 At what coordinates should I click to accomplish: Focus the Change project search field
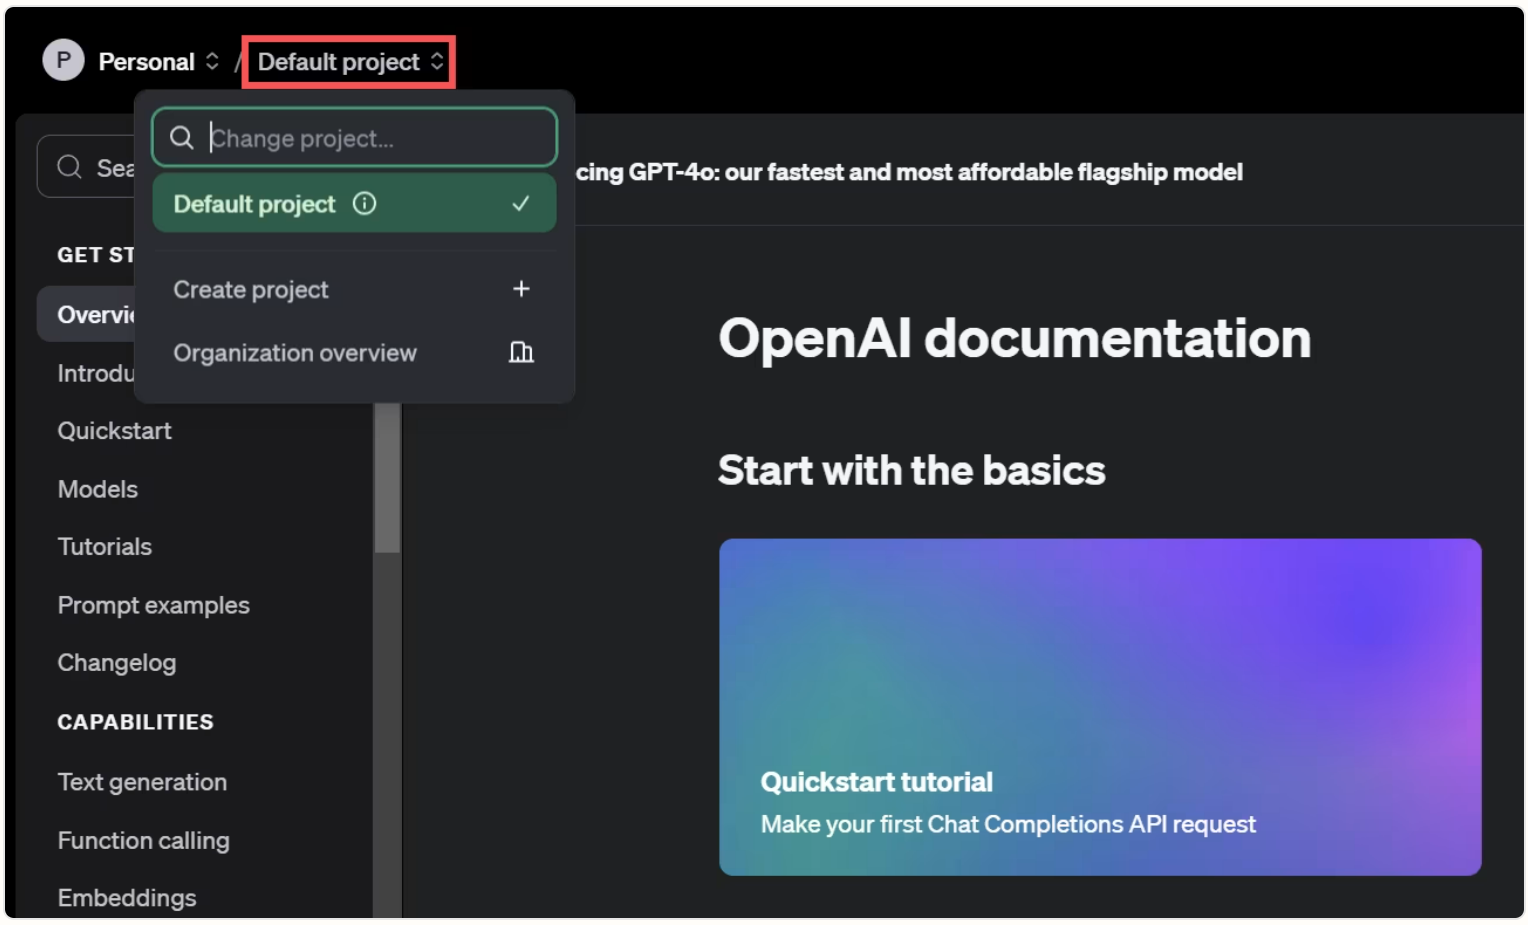click(x=354, y=137)
